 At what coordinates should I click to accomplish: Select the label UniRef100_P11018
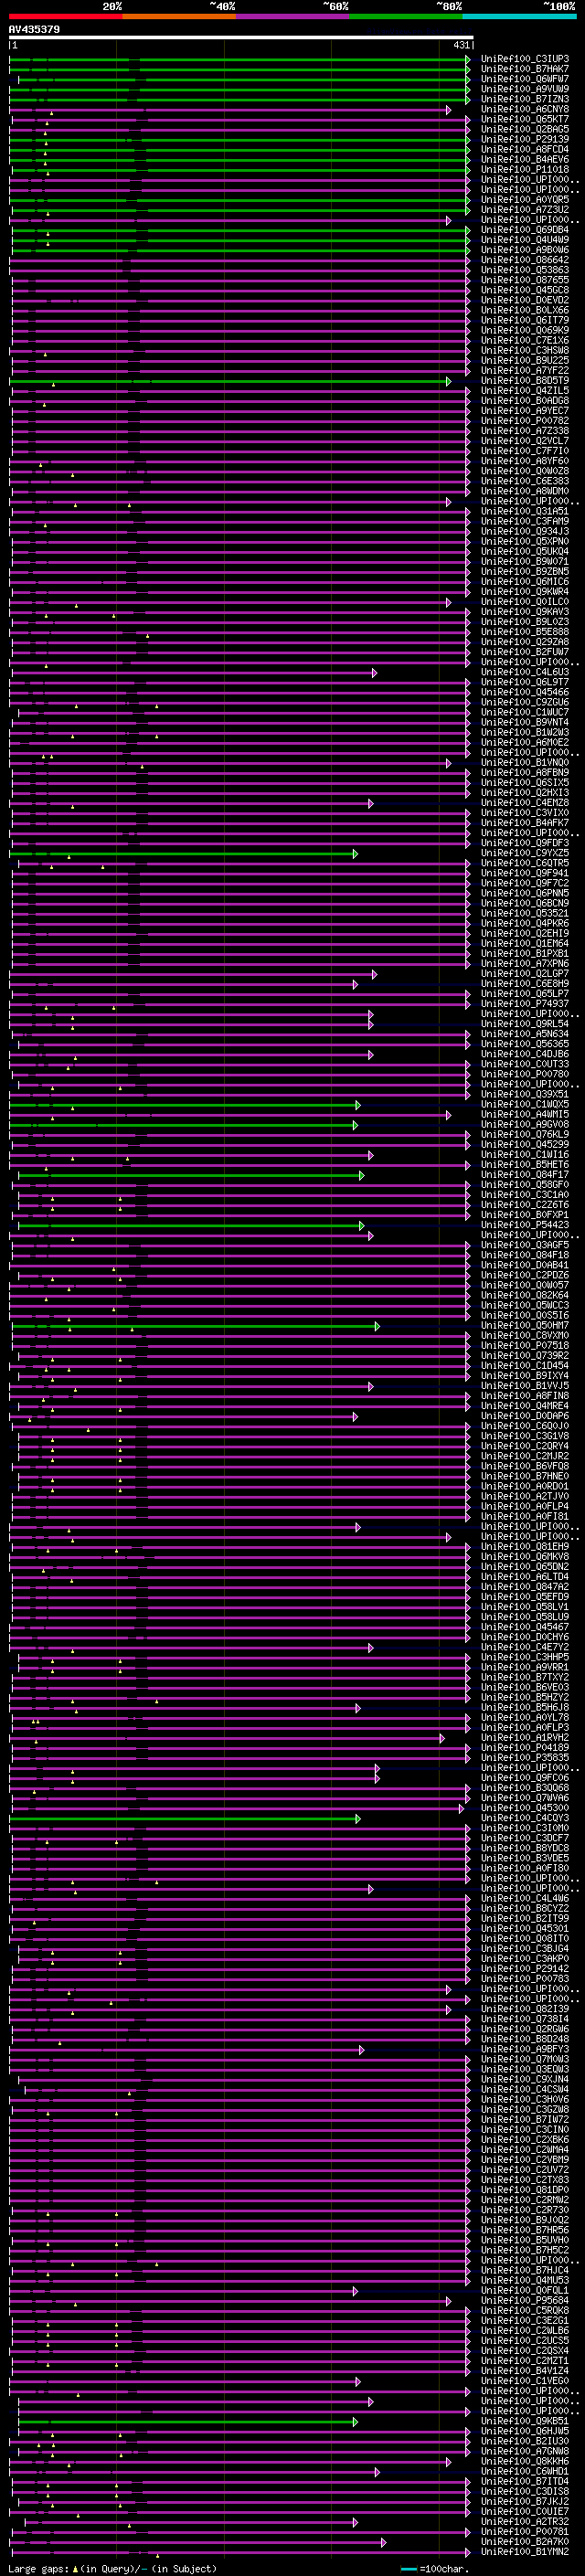click(524, 170)
